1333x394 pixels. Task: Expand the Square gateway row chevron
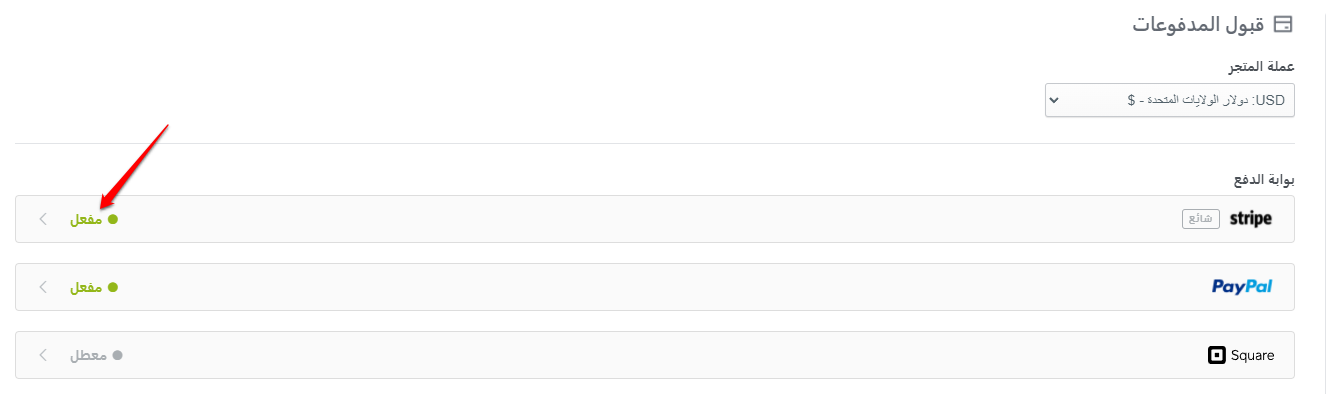42,355
